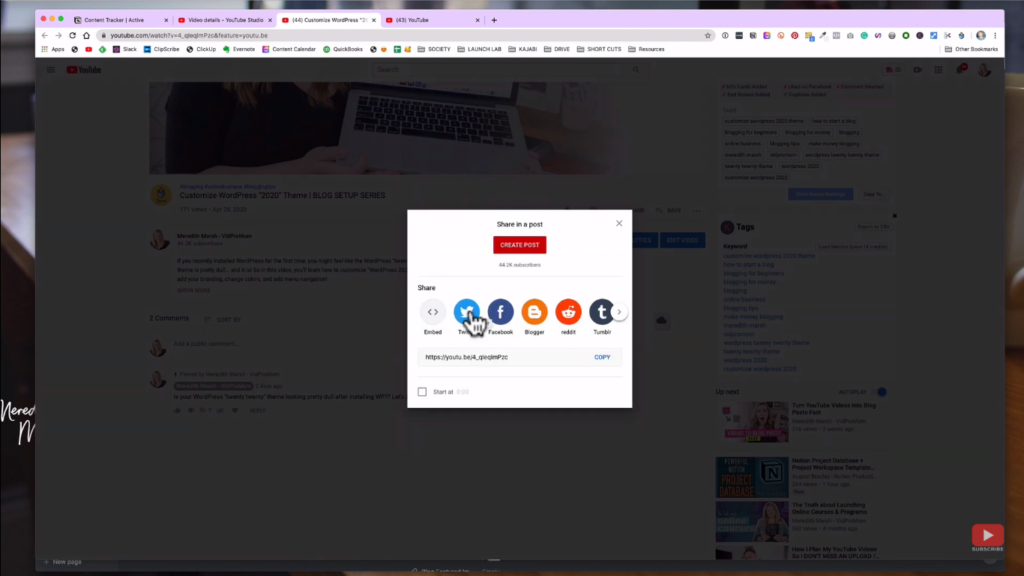Close the Tags panel with the X
1024x576 pixels.
895,216
